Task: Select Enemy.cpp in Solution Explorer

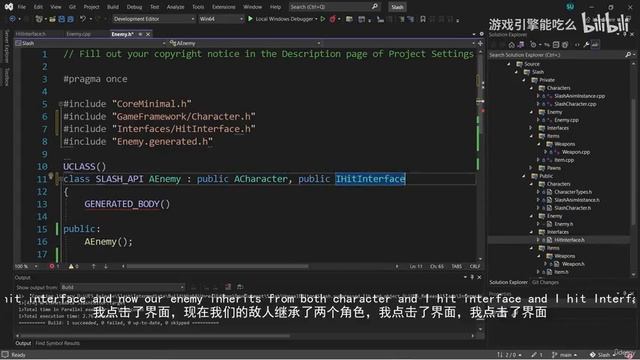Action: point(566,120)
